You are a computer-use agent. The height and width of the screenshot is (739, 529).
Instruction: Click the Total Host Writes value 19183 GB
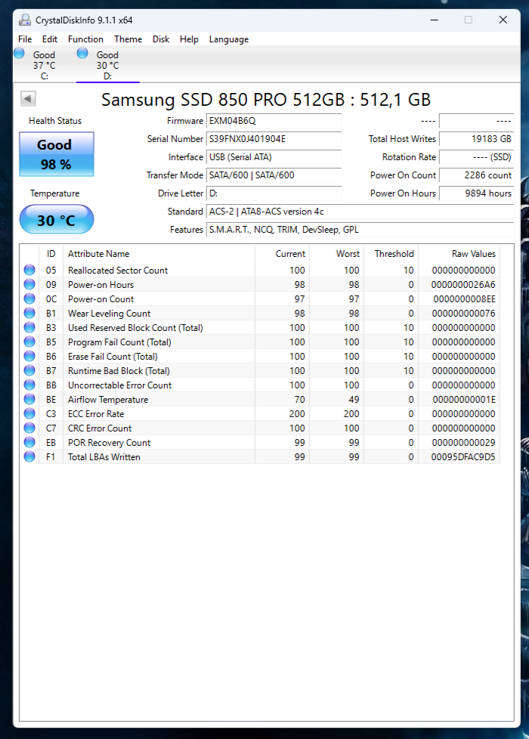[x=477, y=139]
